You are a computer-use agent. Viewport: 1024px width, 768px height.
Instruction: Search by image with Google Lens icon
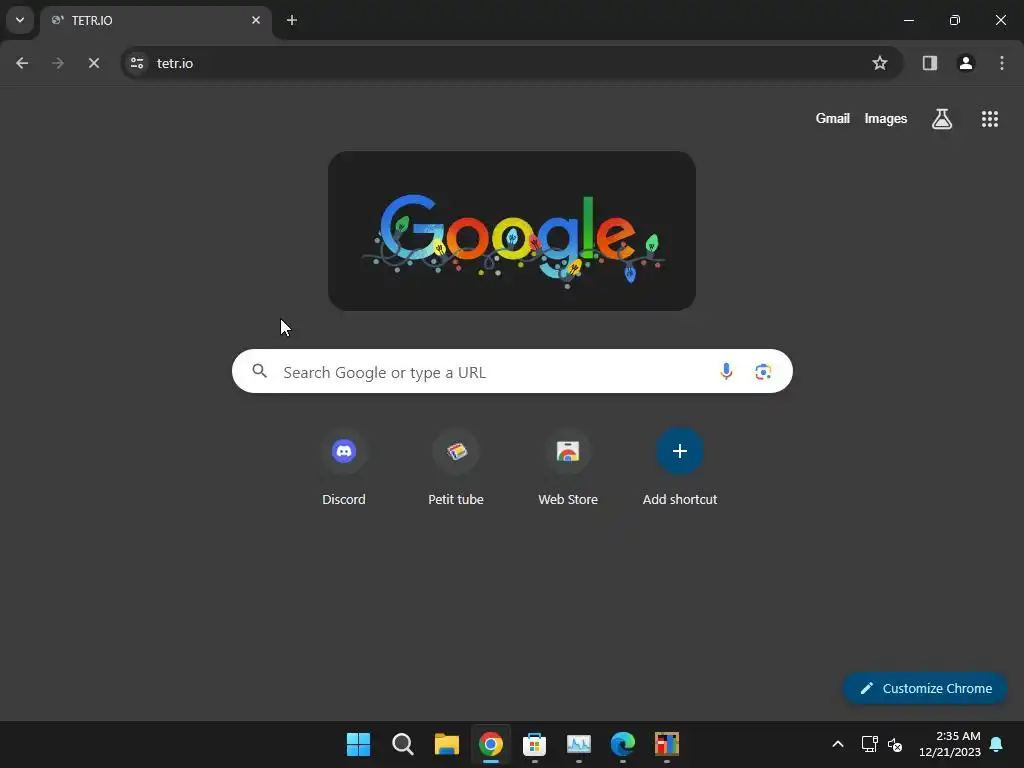tap(763, 372)
